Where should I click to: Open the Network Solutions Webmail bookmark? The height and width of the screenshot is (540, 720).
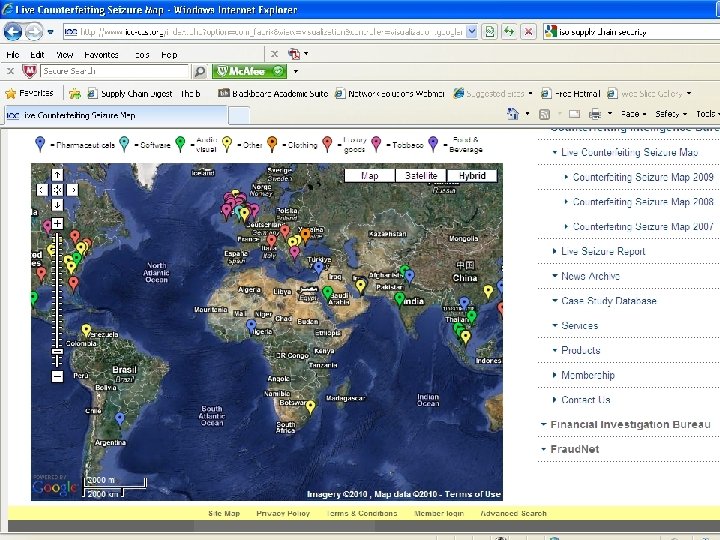(x=389, y=94)
